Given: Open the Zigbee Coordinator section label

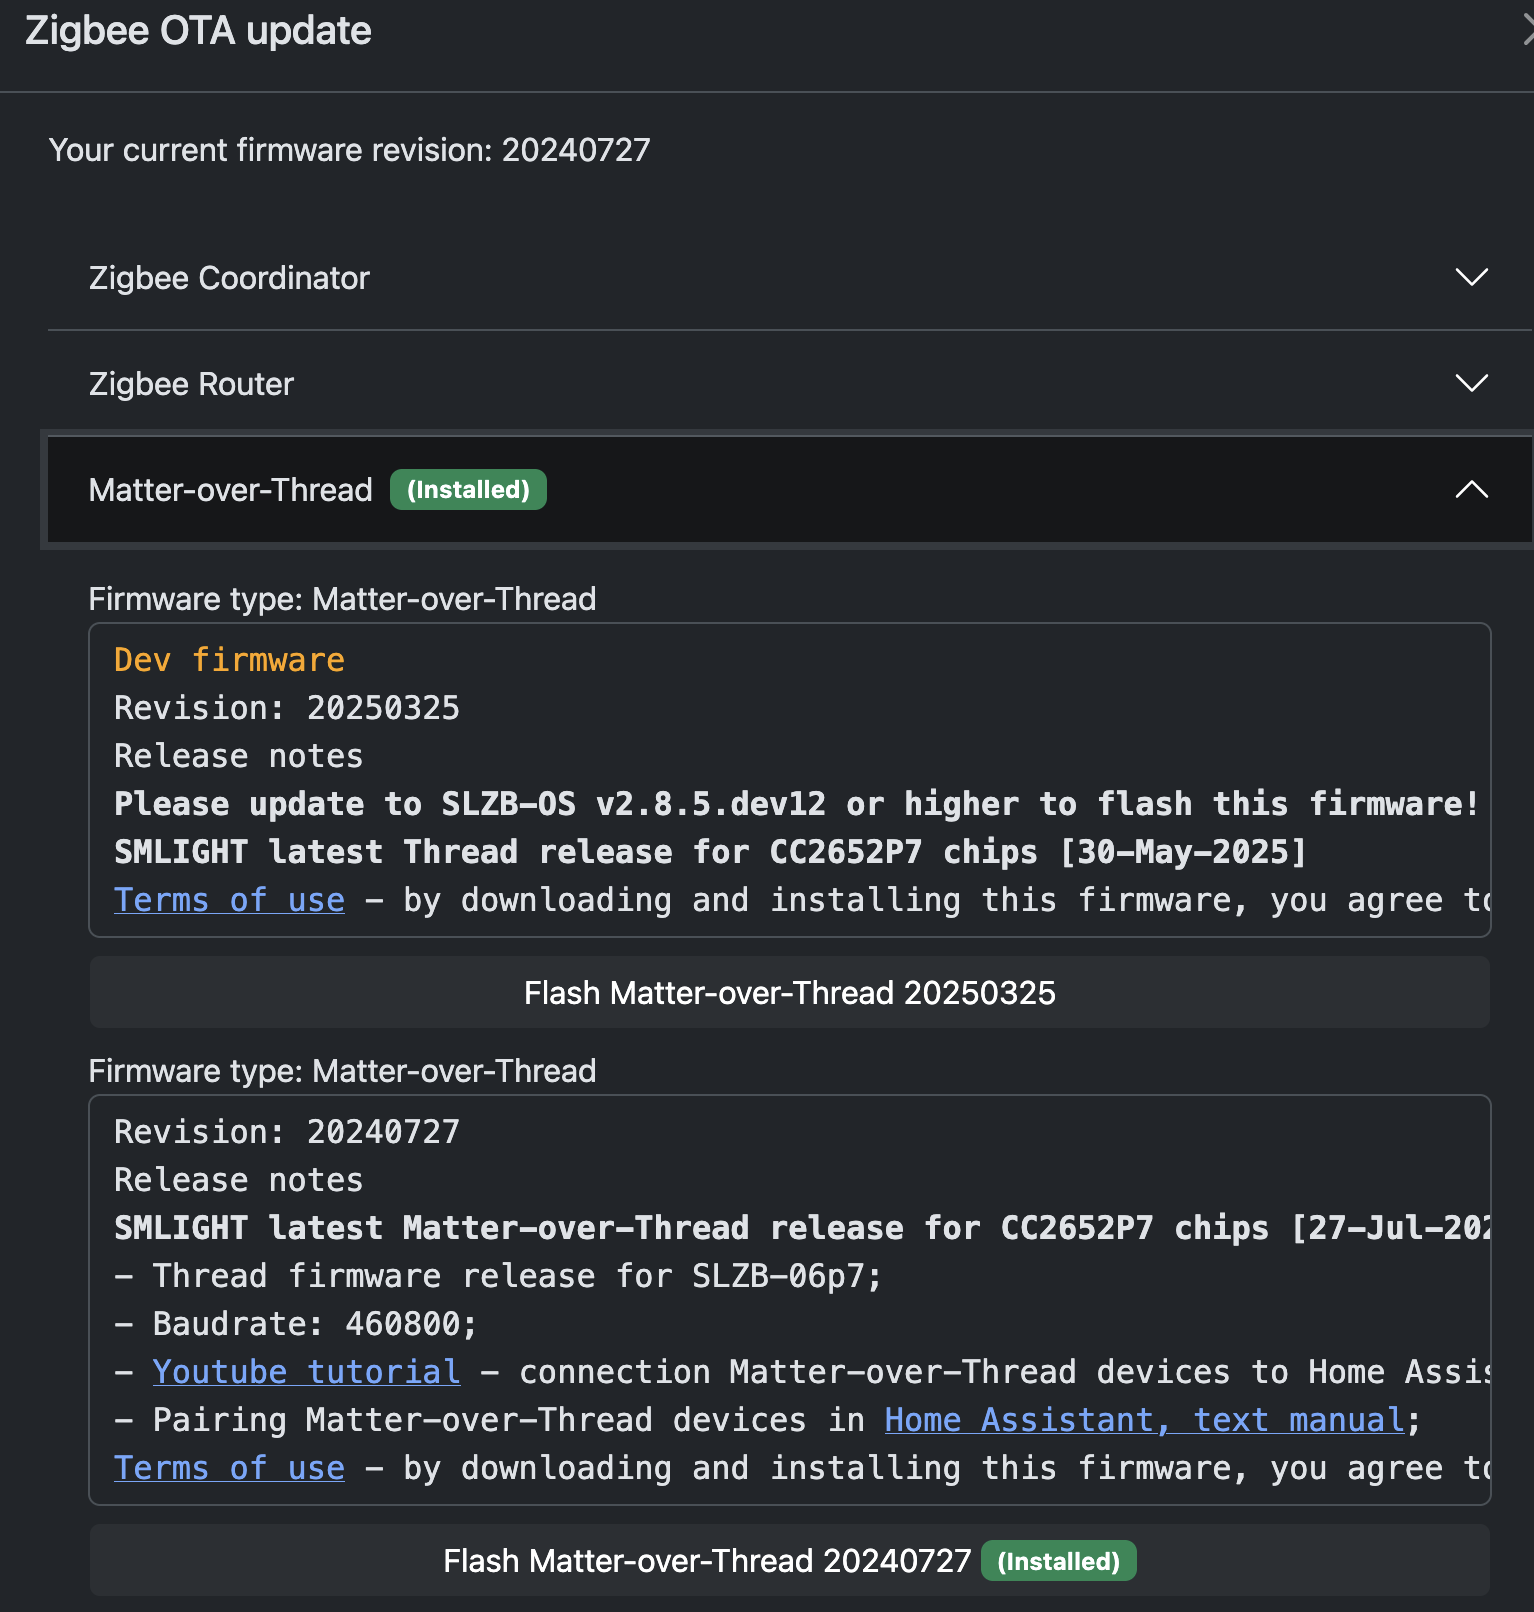Looking at the screenshot, I should pyautogui.click(x=229, y=278).
